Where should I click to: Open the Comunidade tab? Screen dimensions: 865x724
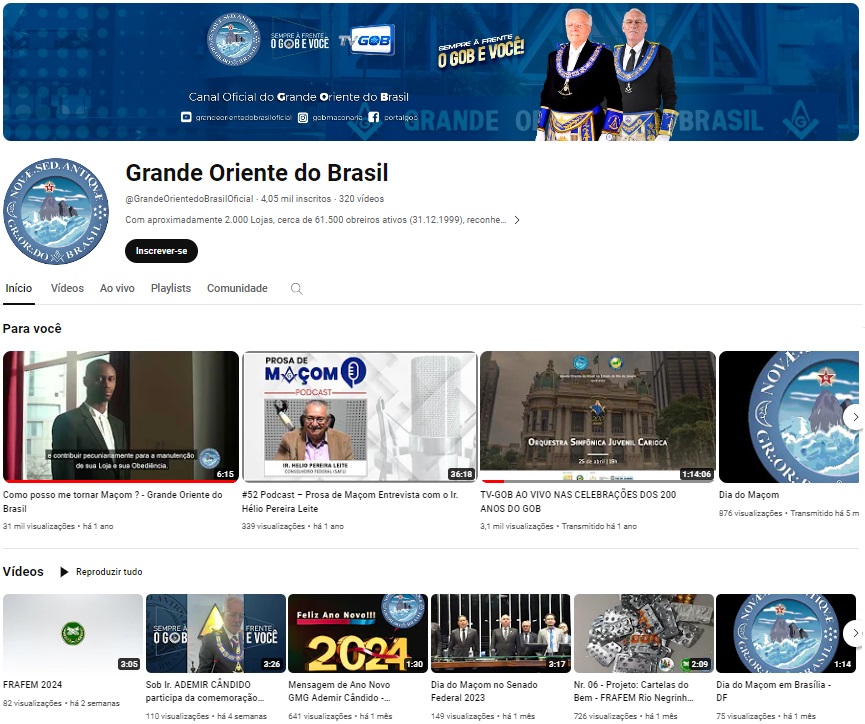click(237, 288)
